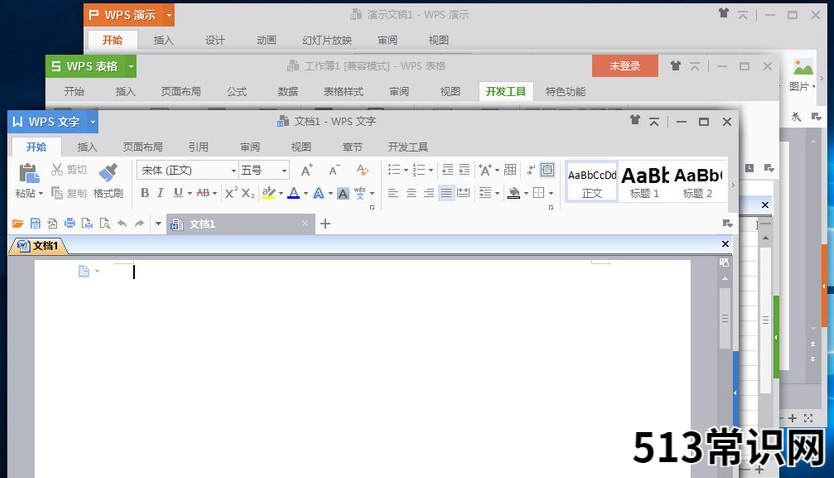Toggle bold formatting

[x=145, y=193]
